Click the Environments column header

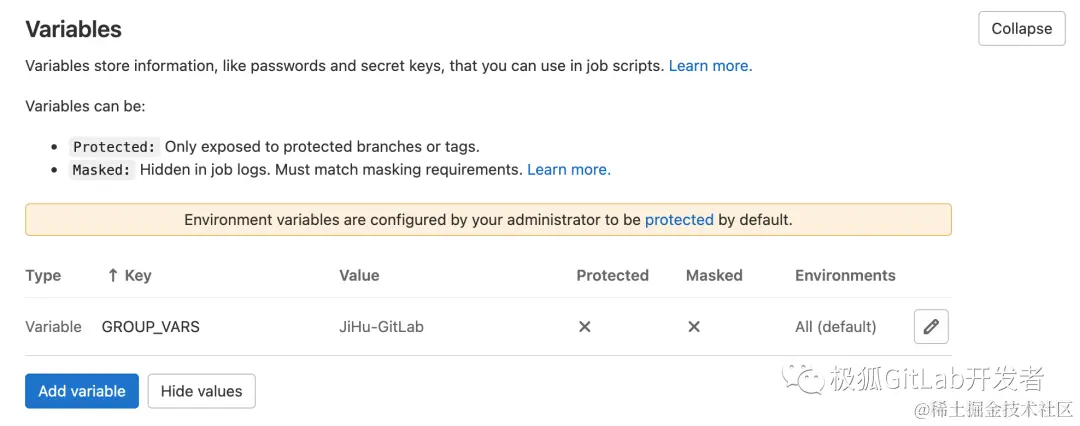845,275
